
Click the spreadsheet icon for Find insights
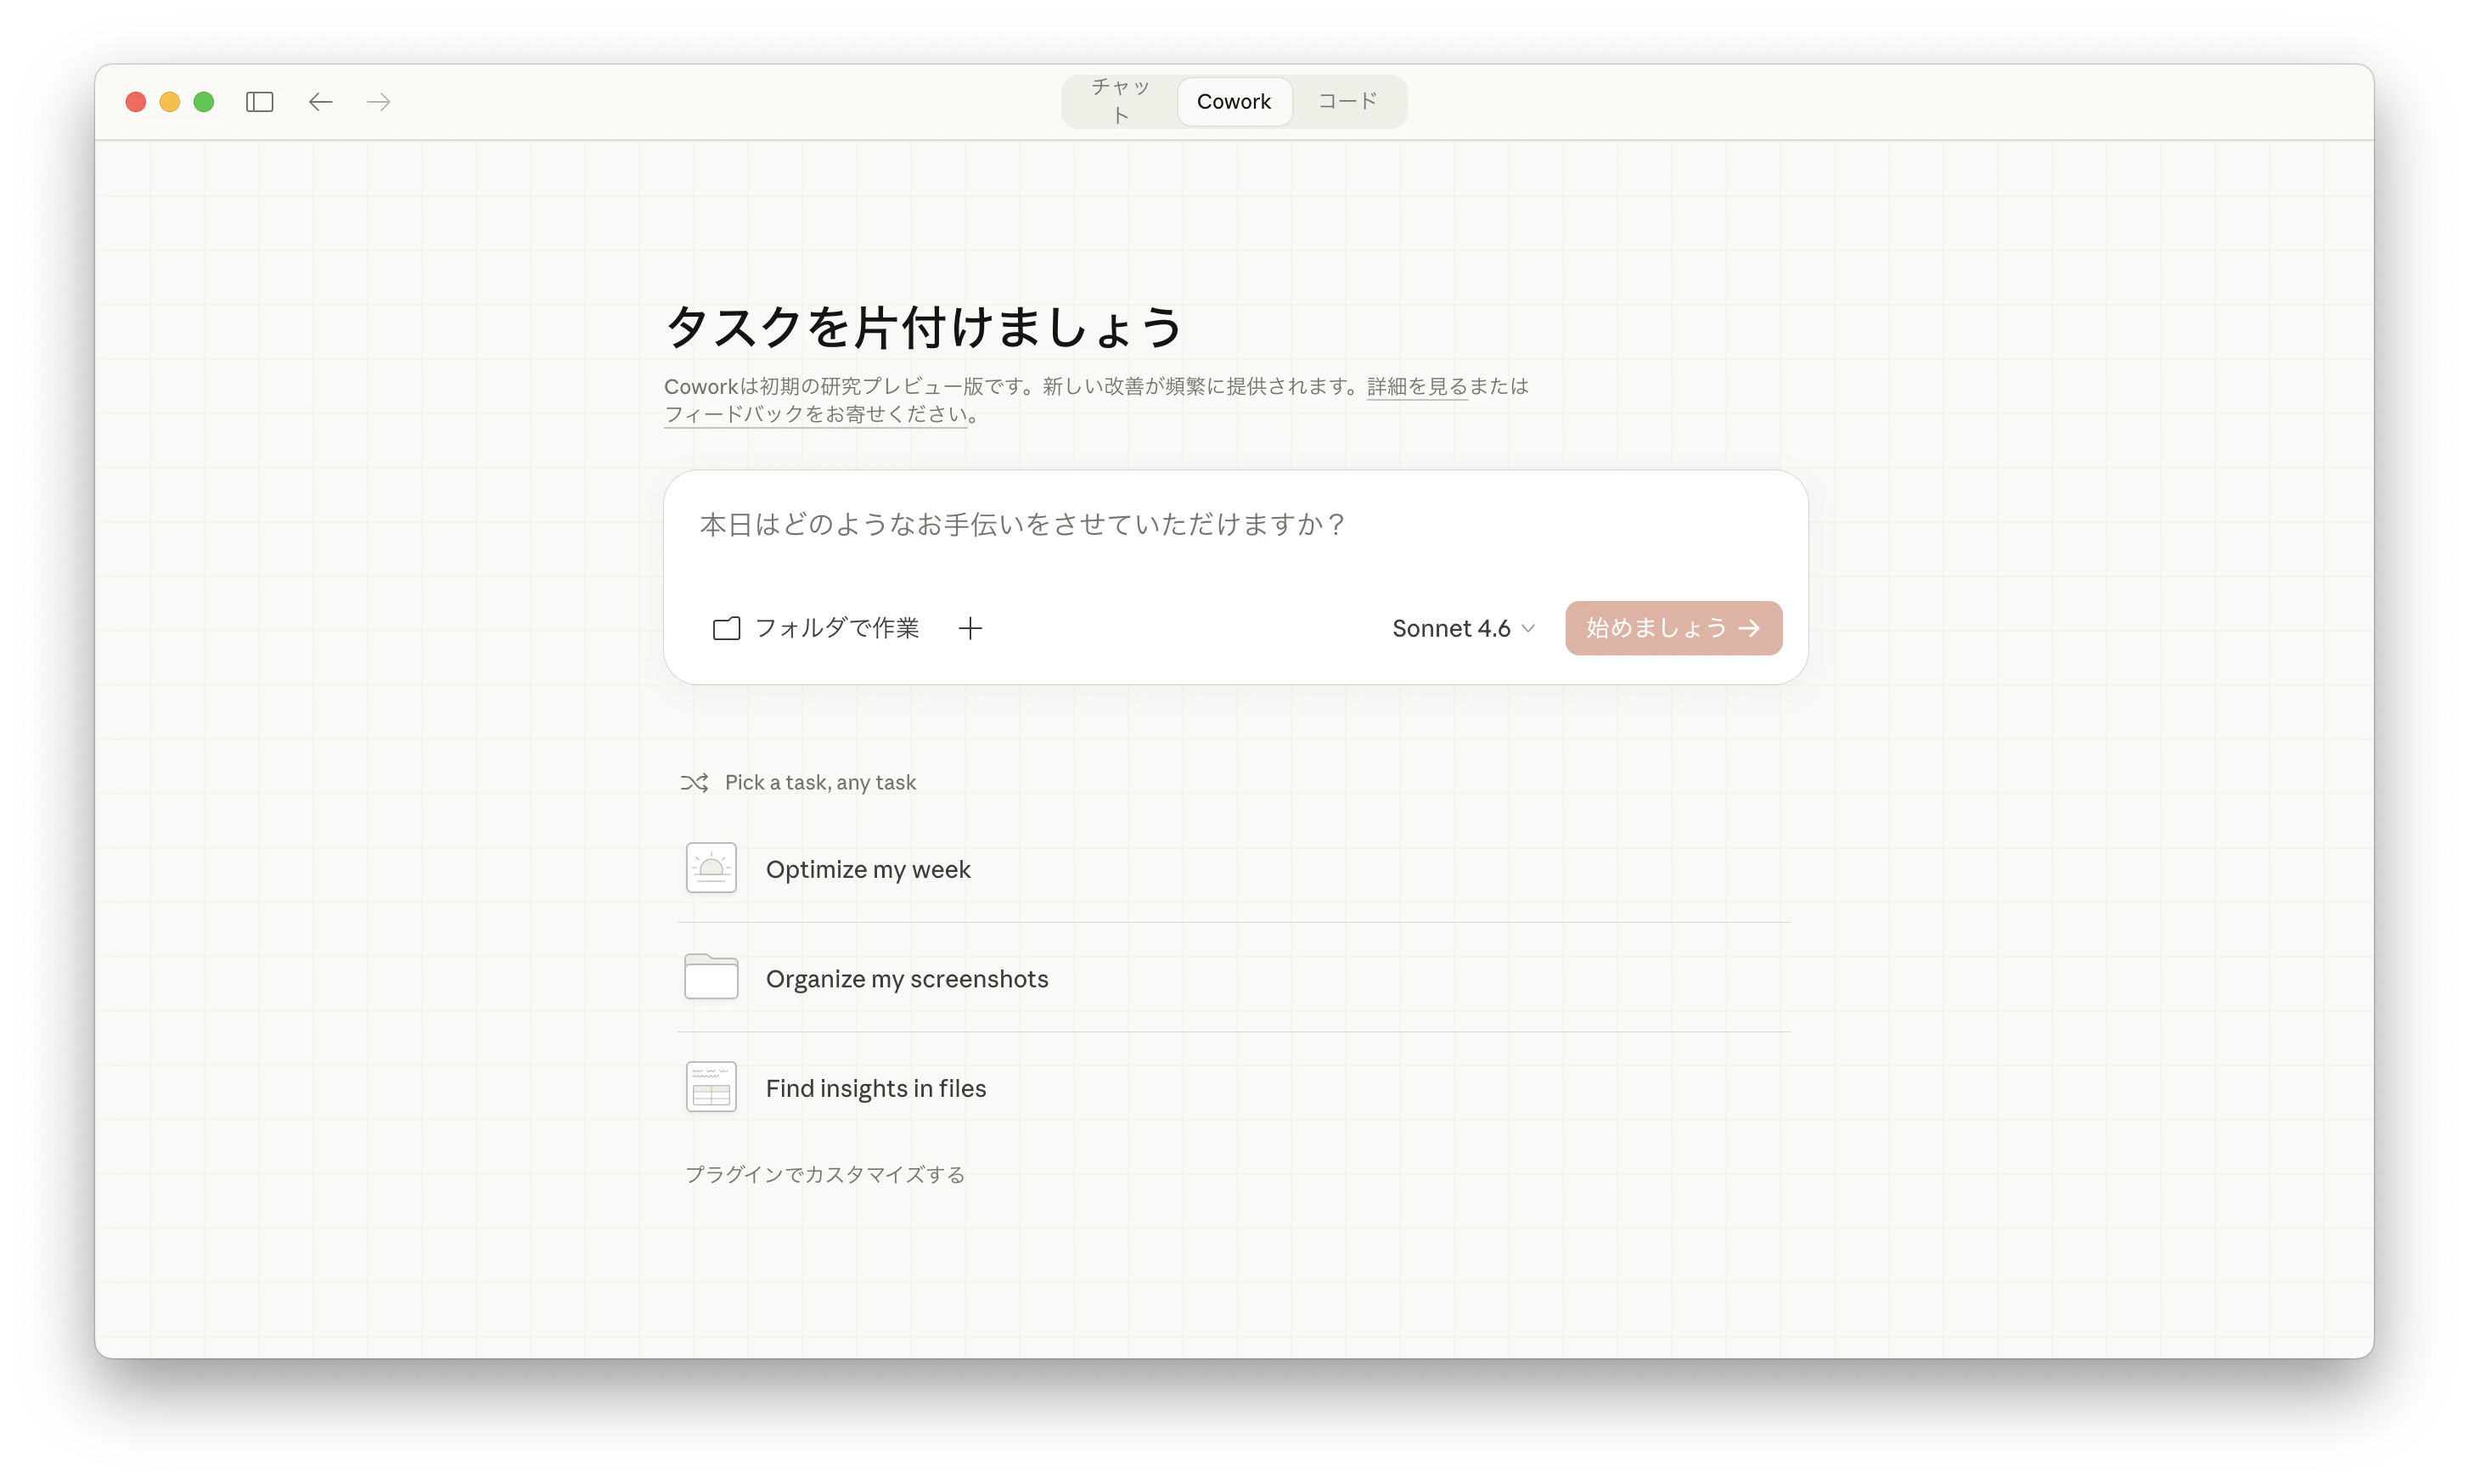711,1087
